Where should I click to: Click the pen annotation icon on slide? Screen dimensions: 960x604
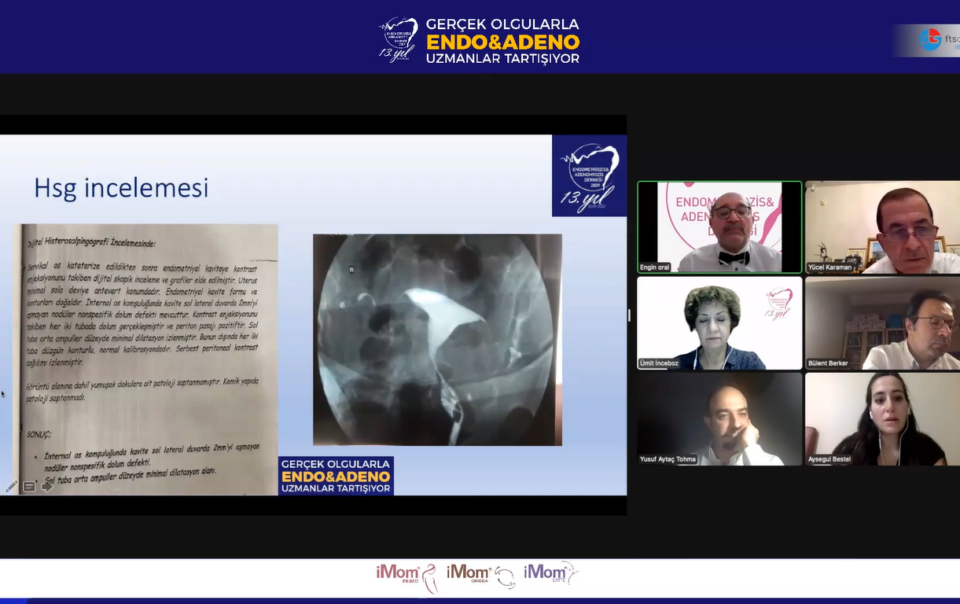(x=11, y=487)
